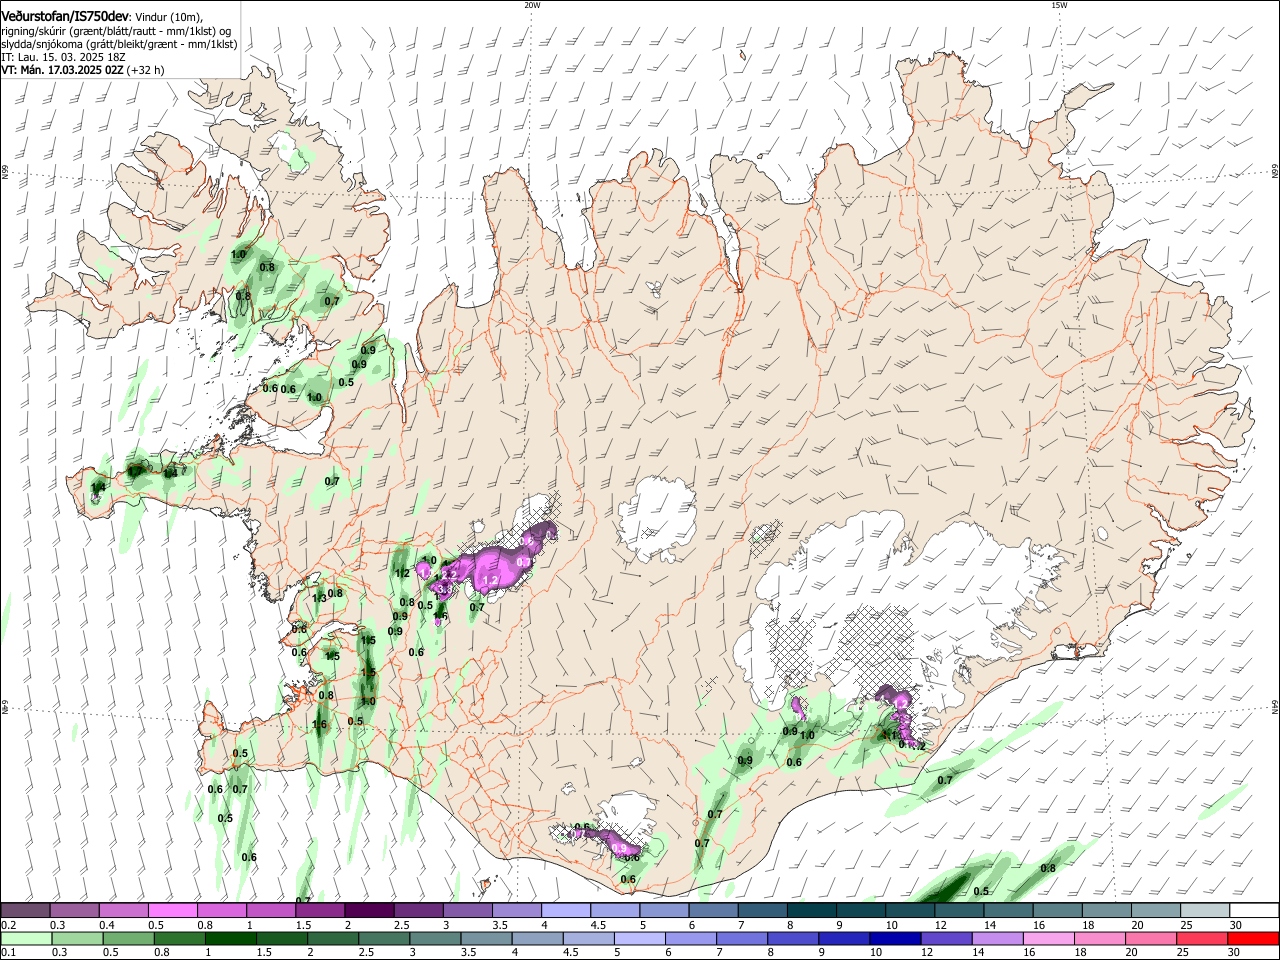Click the slydda/snjókoma legend description line
The width and height of the screenshot is (1280, 960).
pos(119,44)
